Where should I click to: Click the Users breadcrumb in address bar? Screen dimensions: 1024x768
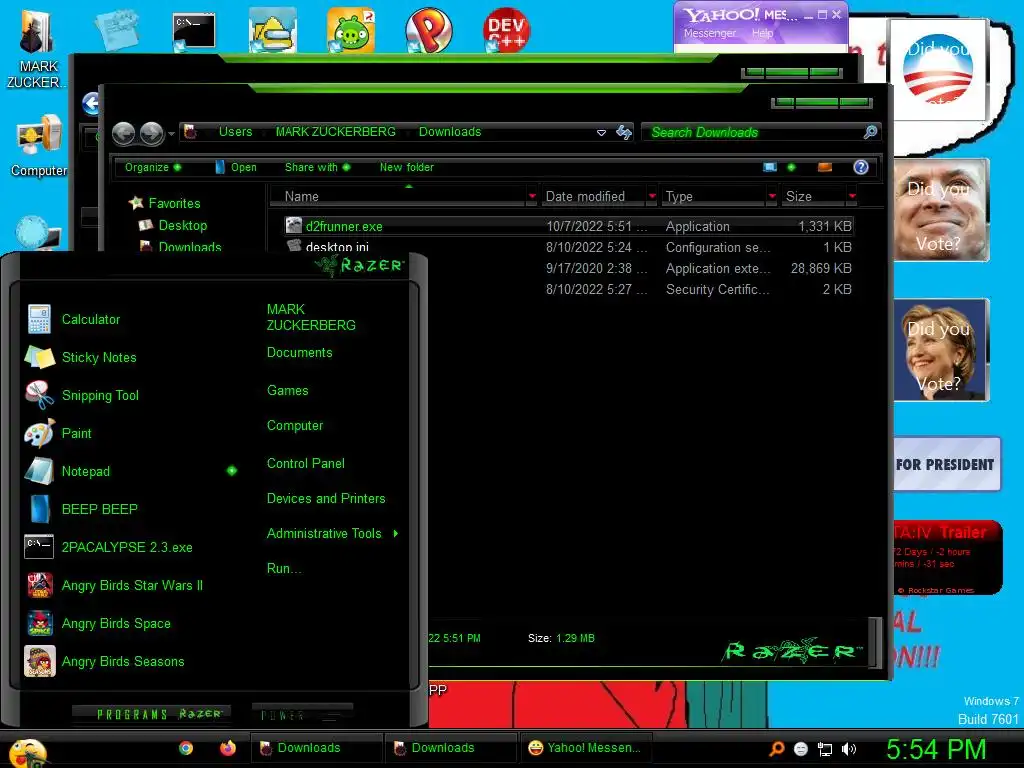tap(235, 132)
